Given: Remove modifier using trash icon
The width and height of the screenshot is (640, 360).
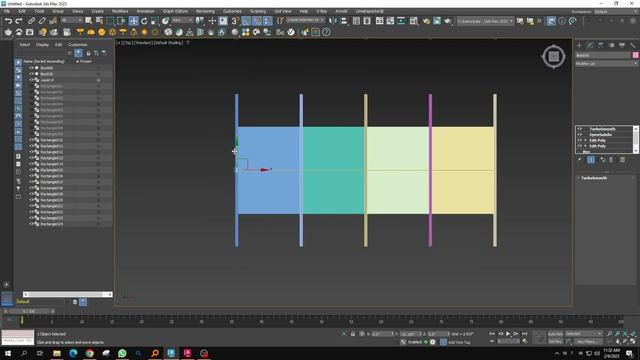Looking at the screenshot, I should tap(611, 160).
